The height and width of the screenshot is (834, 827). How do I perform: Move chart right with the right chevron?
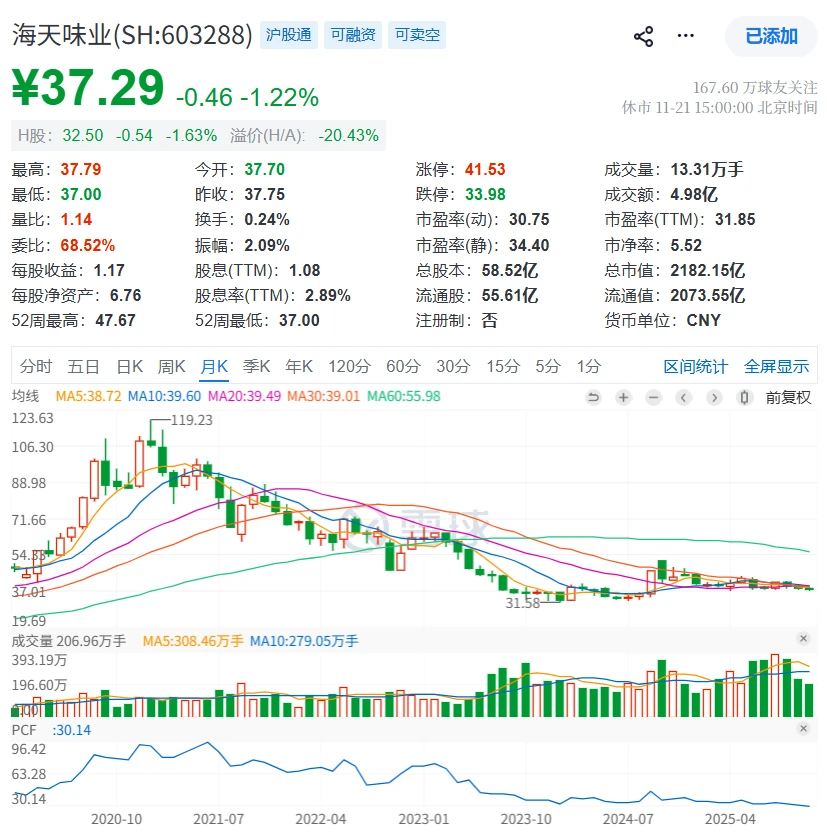tap(714, 397)
